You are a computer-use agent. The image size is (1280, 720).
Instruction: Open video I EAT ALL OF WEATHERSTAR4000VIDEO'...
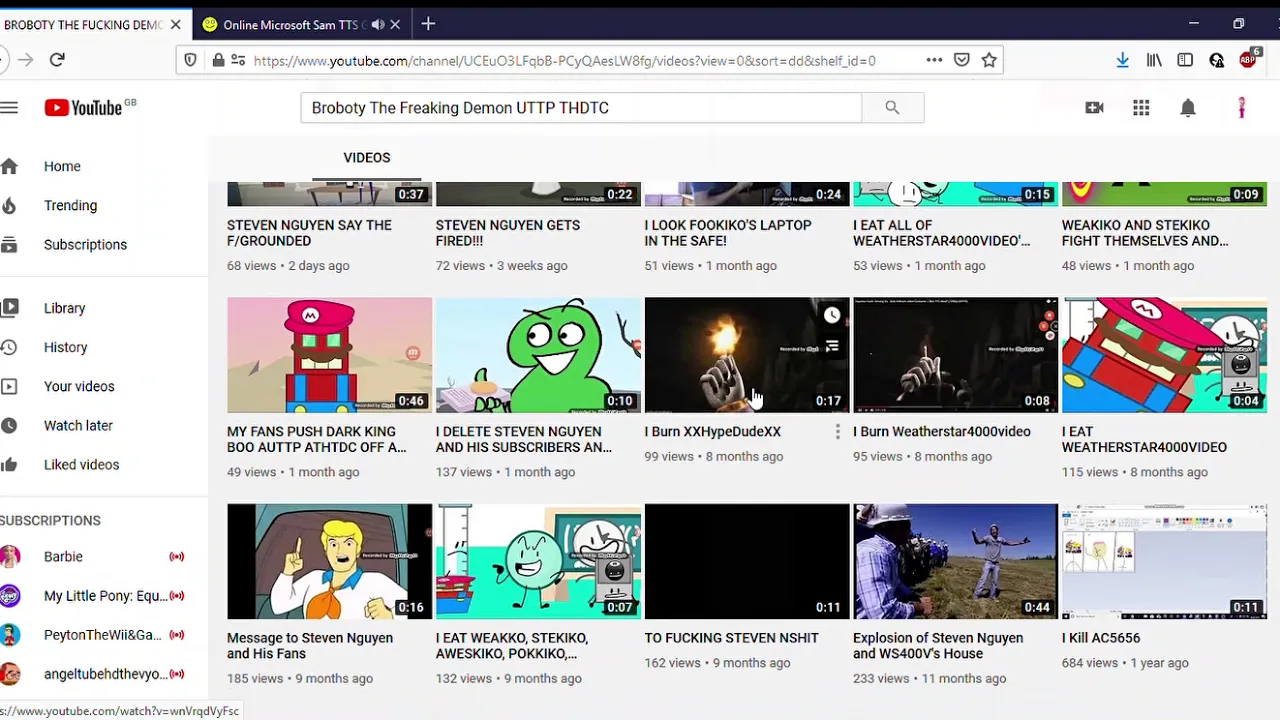point(941,233)
